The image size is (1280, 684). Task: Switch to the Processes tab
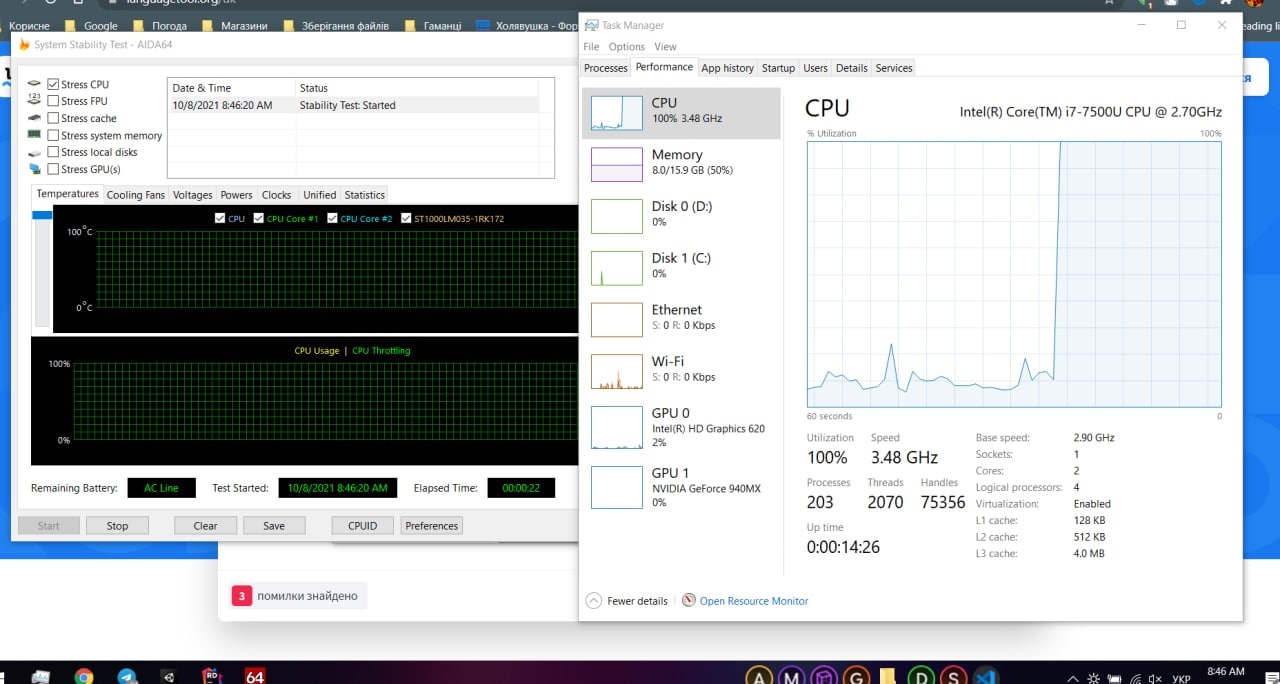(x=606, y=68)
